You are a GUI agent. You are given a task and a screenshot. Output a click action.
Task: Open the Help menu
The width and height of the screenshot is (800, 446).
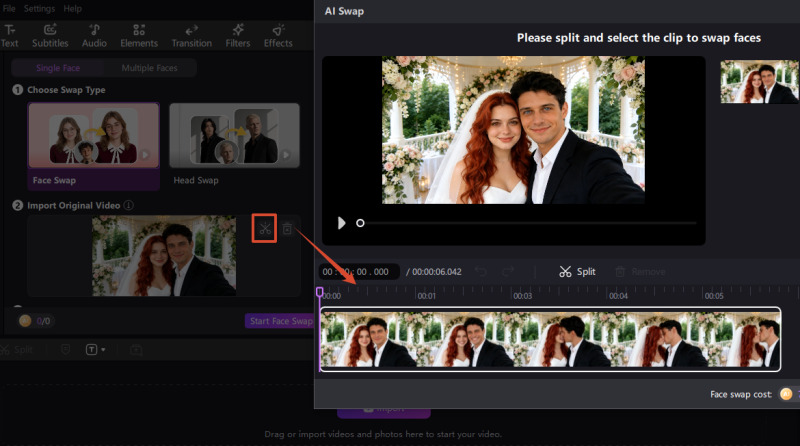[72, 9]
